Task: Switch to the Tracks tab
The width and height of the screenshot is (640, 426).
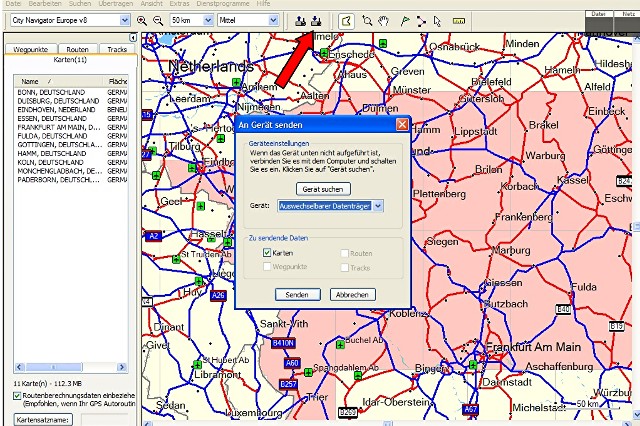Action: coord(117,49)
